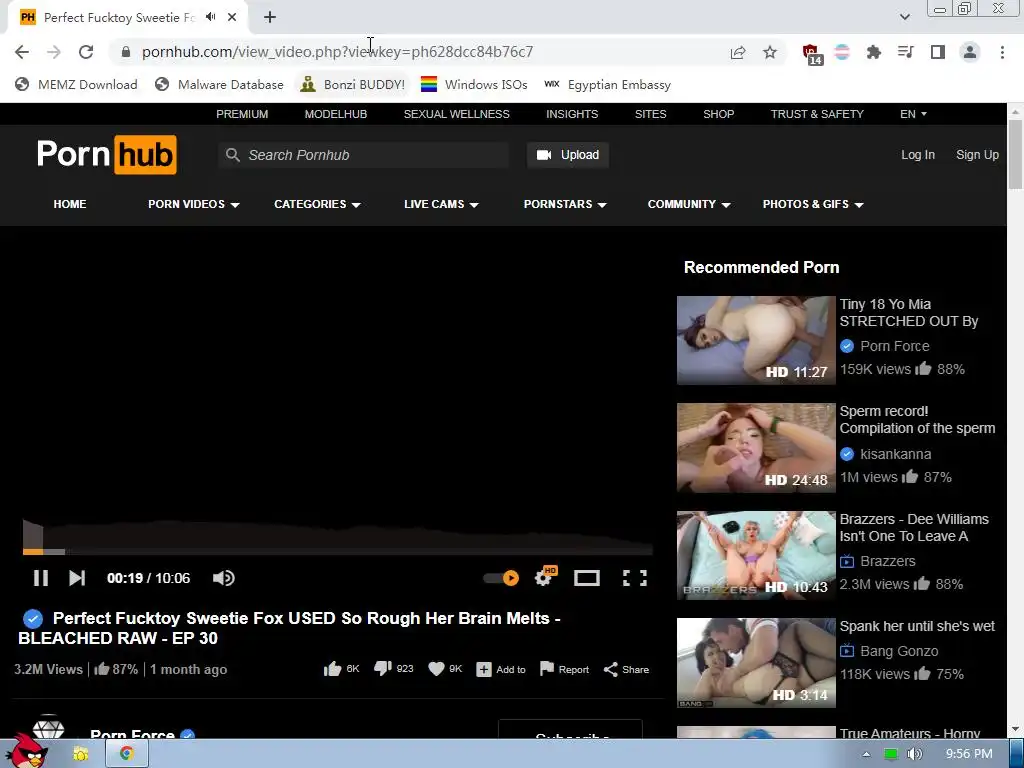Open the SHOP top menu item
The height and width of the screenshot is (768, 1024).
tap(718, 114)
